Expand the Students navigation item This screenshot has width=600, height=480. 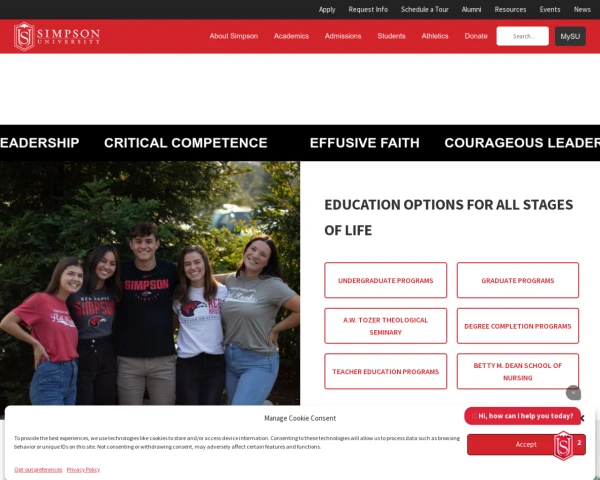click(x=391, y=36)
